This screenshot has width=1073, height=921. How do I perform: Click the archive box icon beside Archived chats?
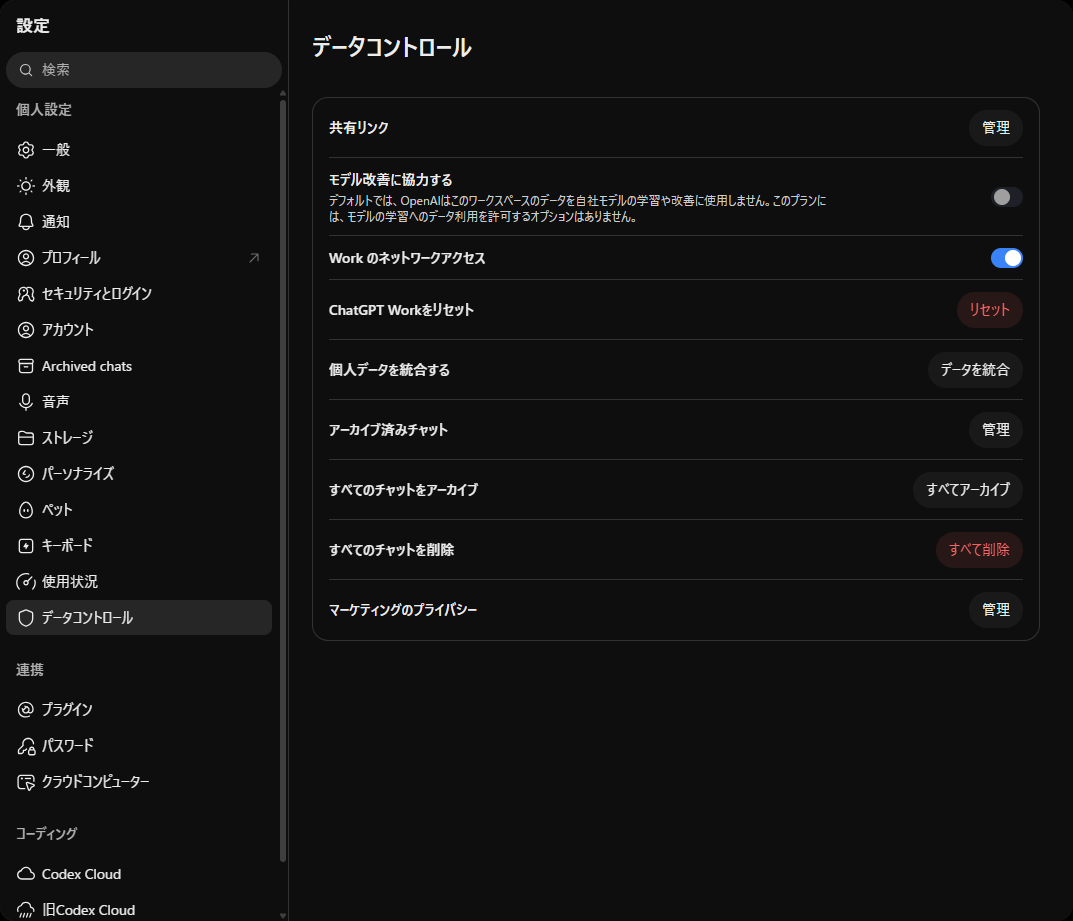[x=26, y=366]
